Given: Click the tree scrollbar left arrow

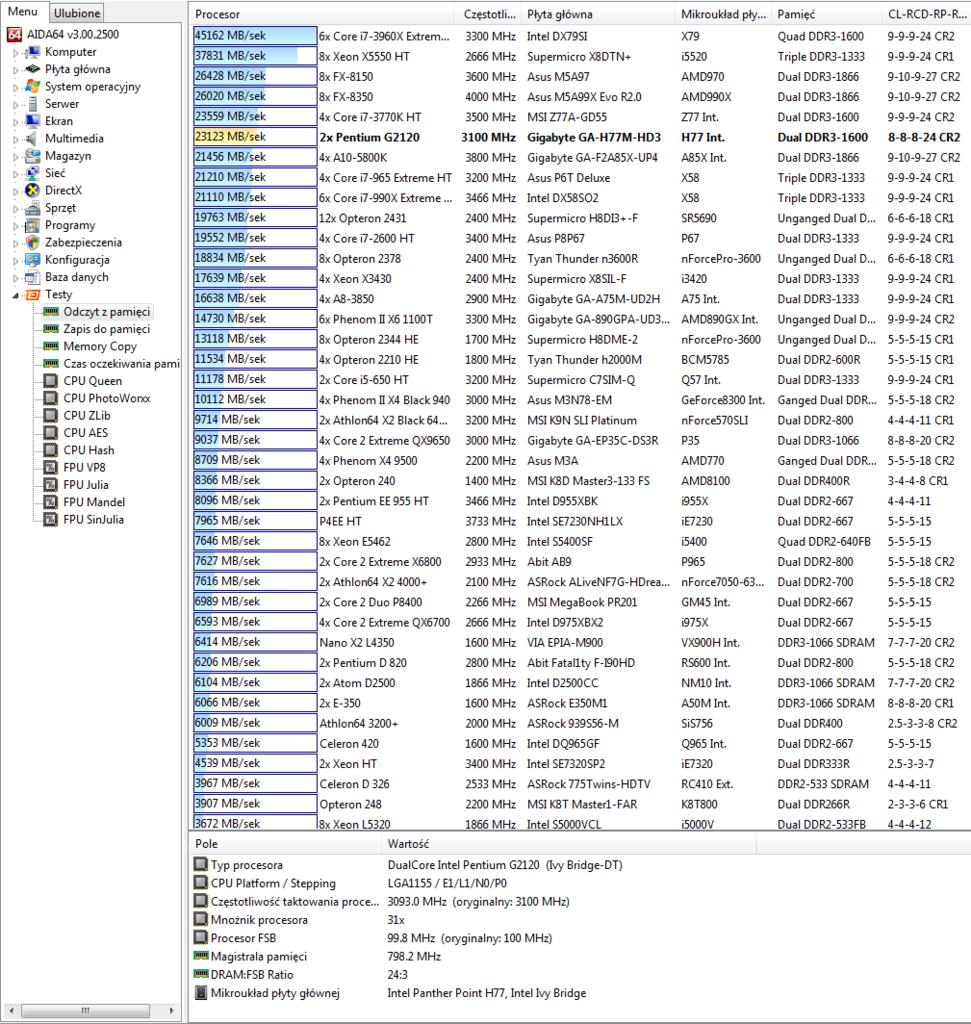Looking at the screenshot, I should pos(11,1010).
